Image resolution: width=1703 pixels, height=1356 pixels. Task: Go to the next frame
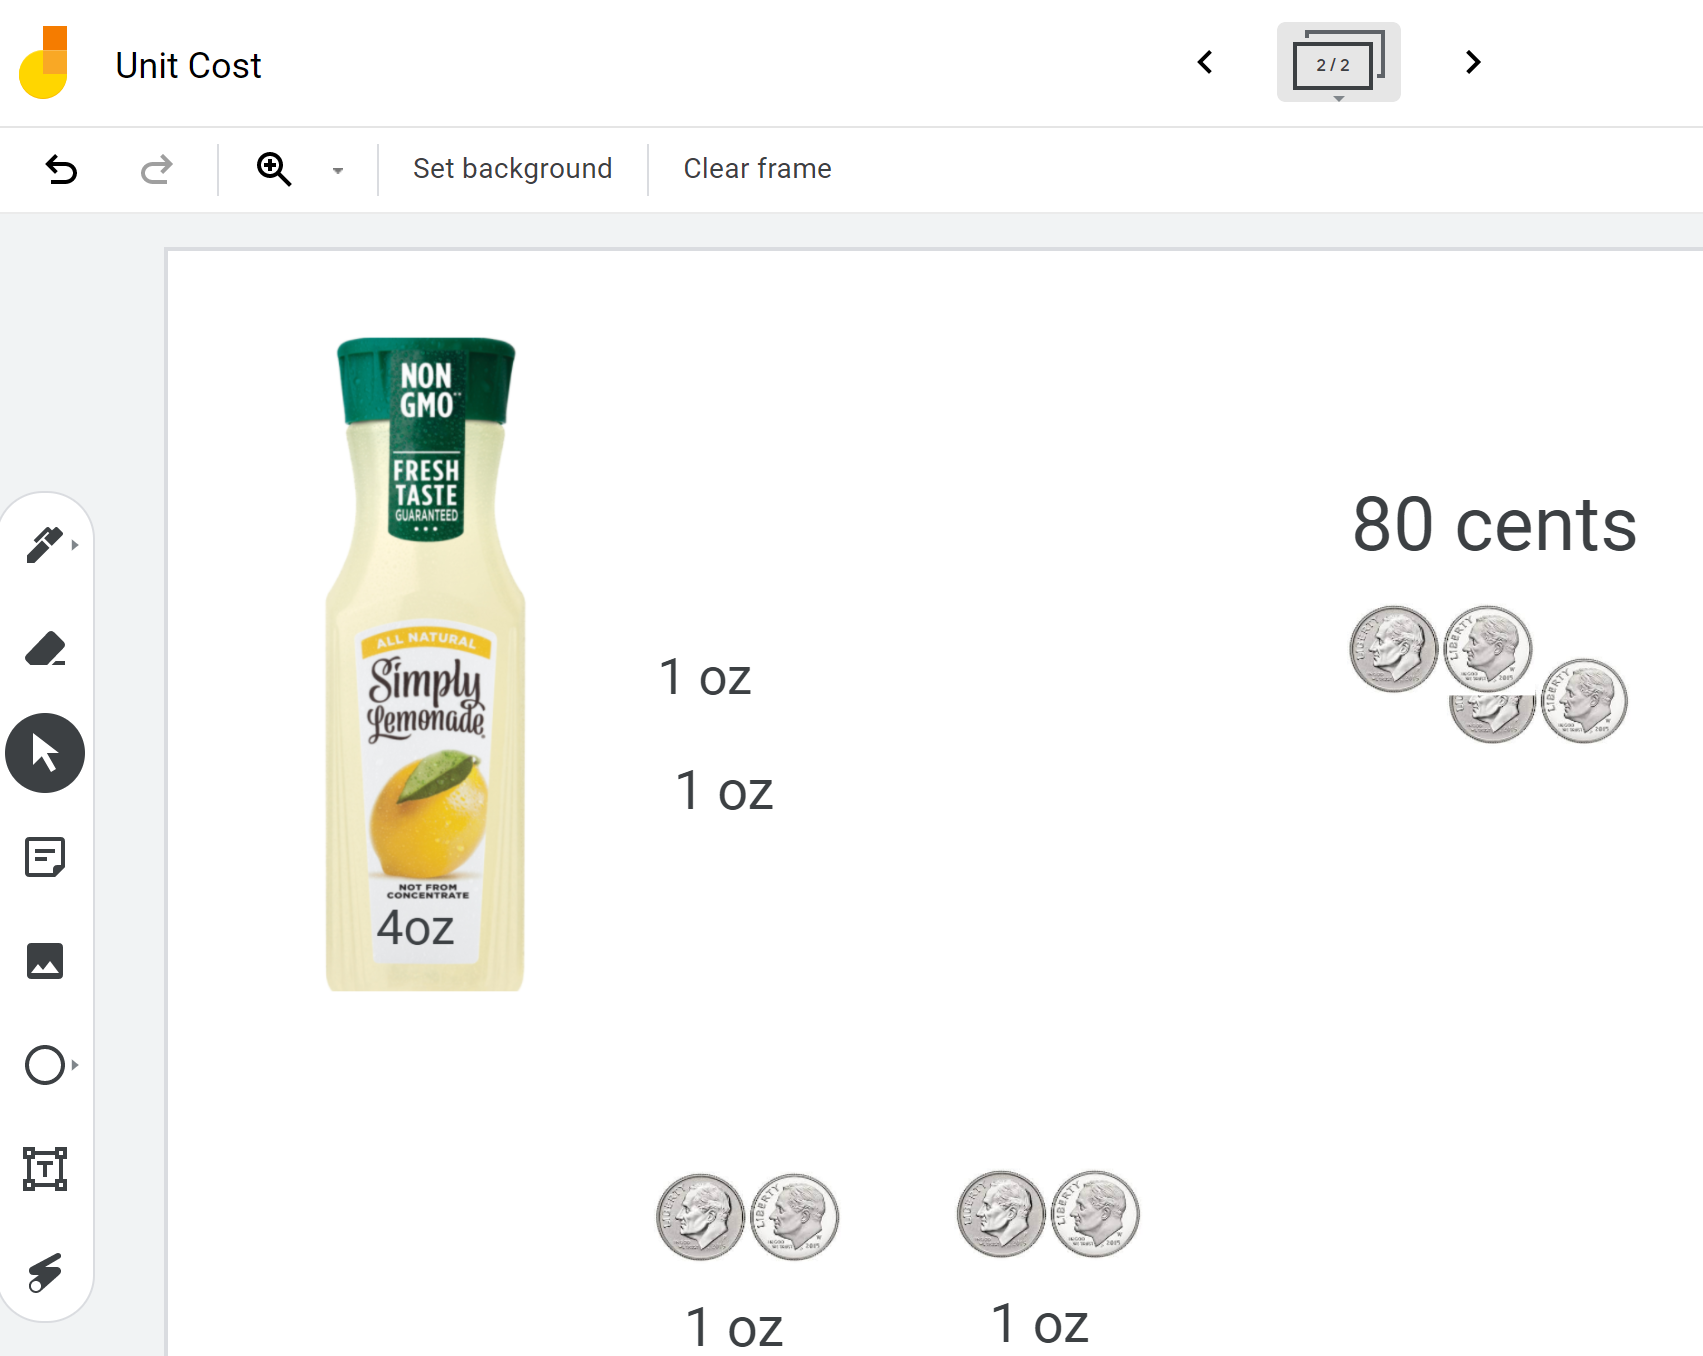point(1472,63)
